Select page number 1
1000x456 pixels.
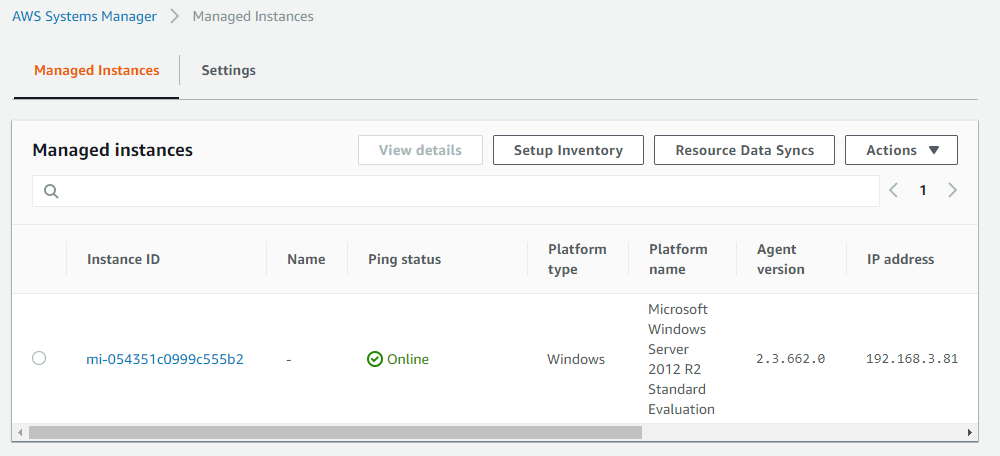[x=923, y=190]
